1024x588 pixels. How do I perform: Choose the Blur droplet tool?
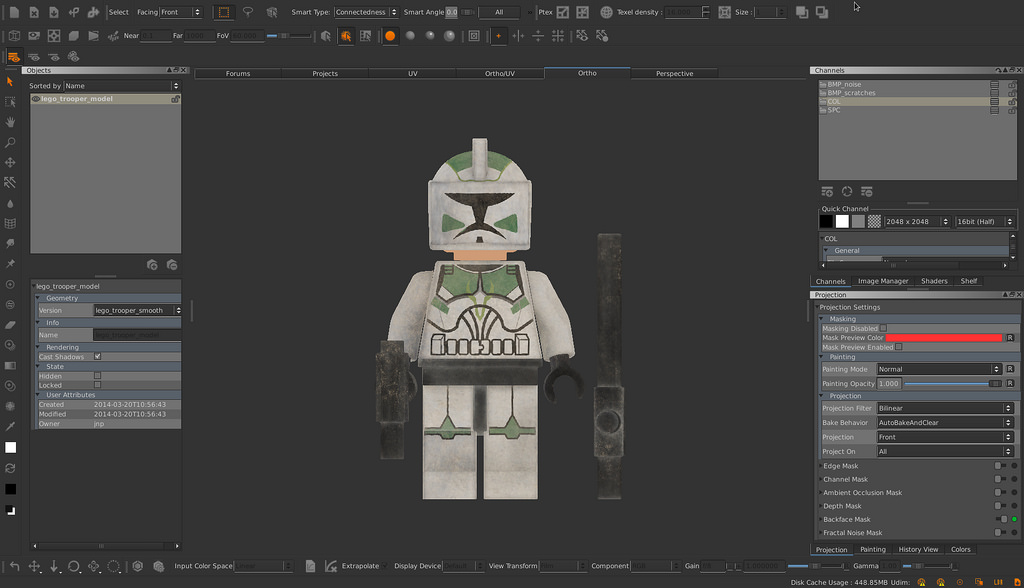pos(10,203)
